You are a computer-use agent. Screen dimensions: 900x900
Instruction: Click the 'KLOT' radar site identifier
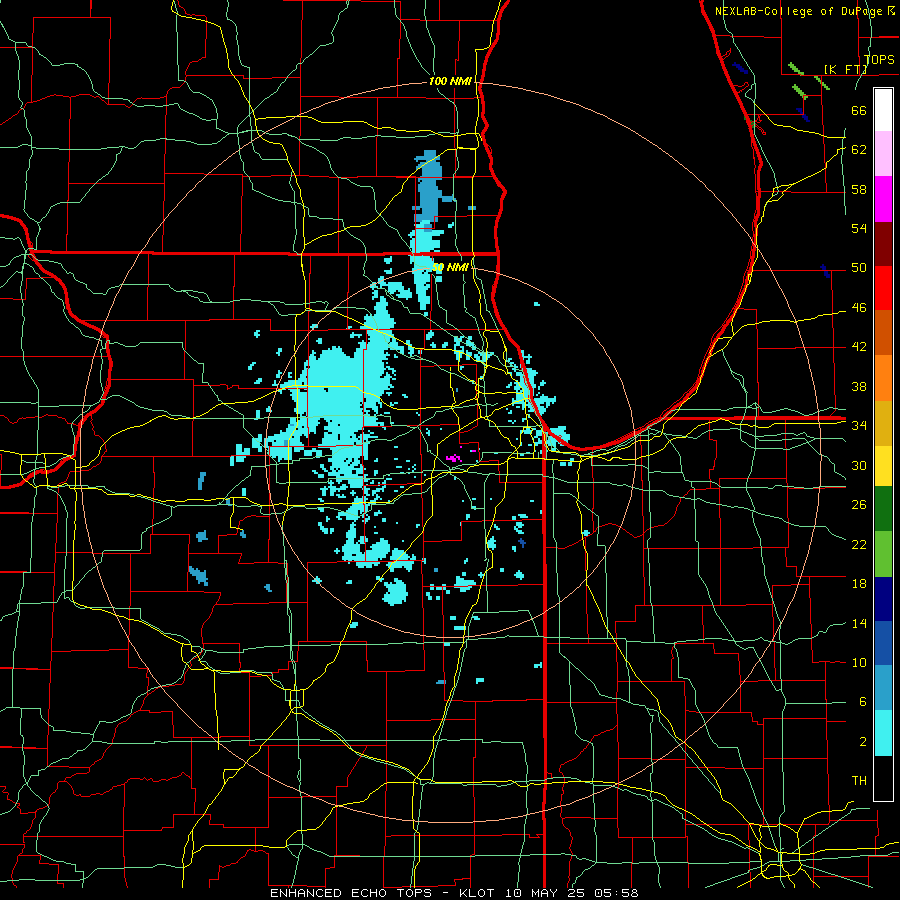click(479, 893)
